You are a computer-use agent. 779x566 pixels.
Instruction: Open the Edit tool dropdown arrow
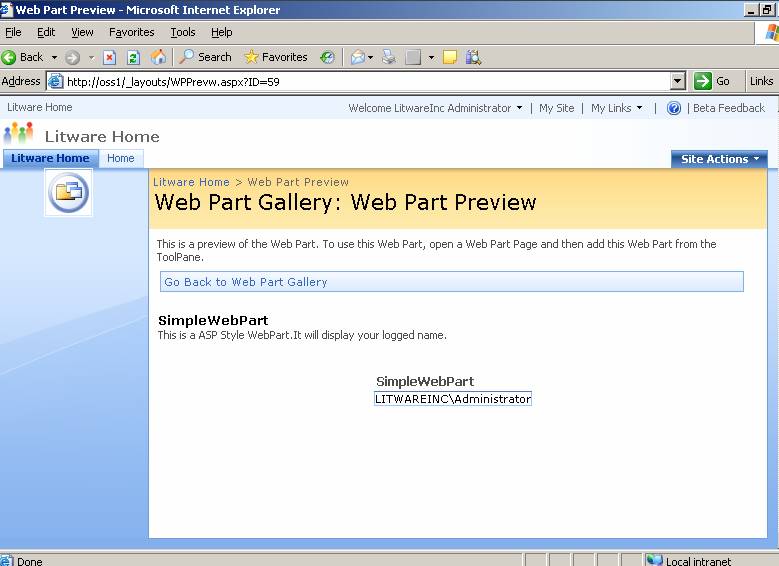pyautogui.click(x=431, y=58)
